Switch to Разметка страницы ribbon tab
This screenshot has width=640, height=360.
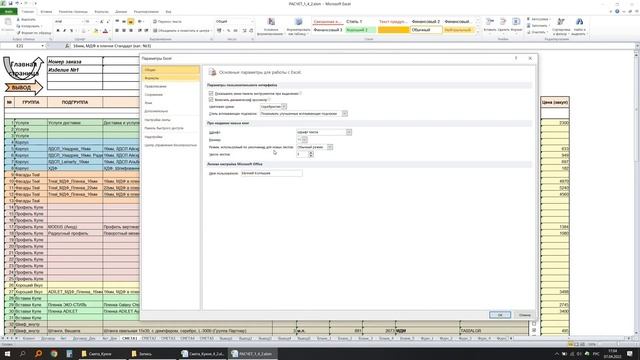tap(73, 11)
